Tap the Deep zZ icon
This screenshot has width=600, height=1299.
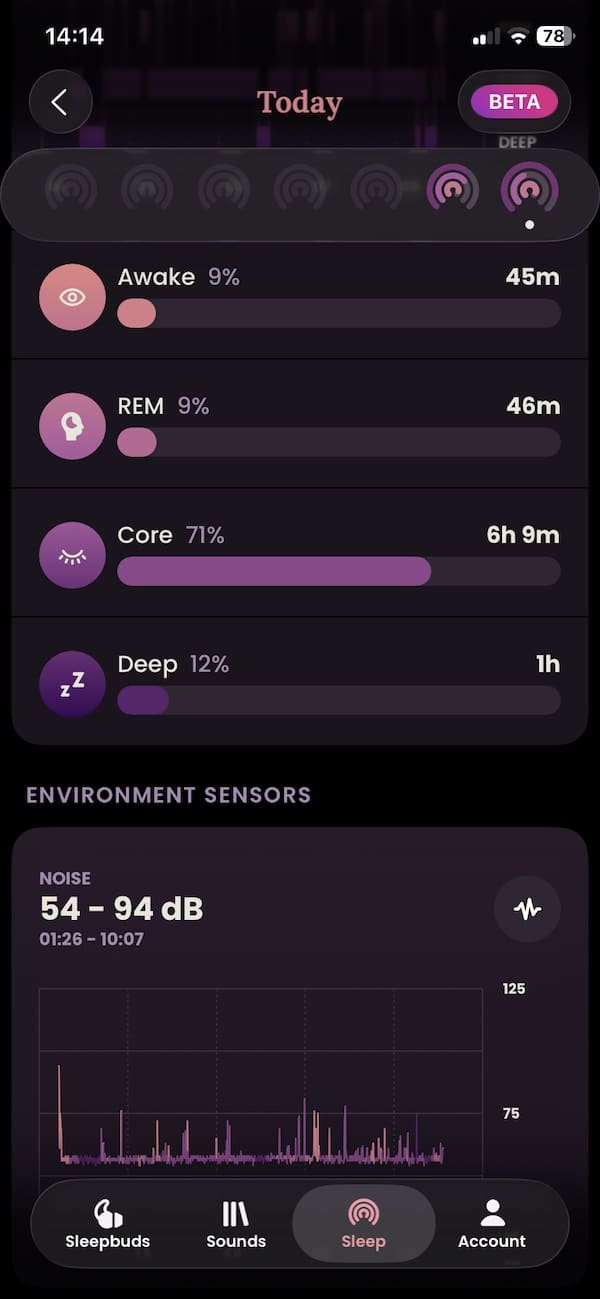point(72,684)
